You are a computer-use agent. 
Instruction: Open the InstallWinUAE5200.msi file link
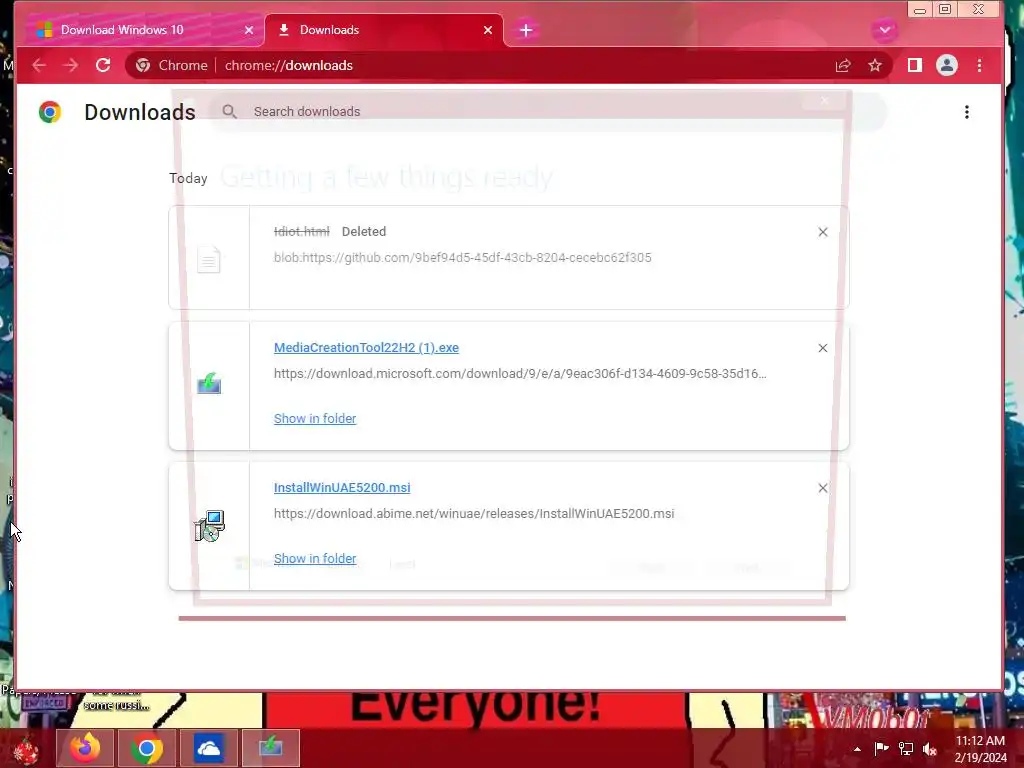342,487
